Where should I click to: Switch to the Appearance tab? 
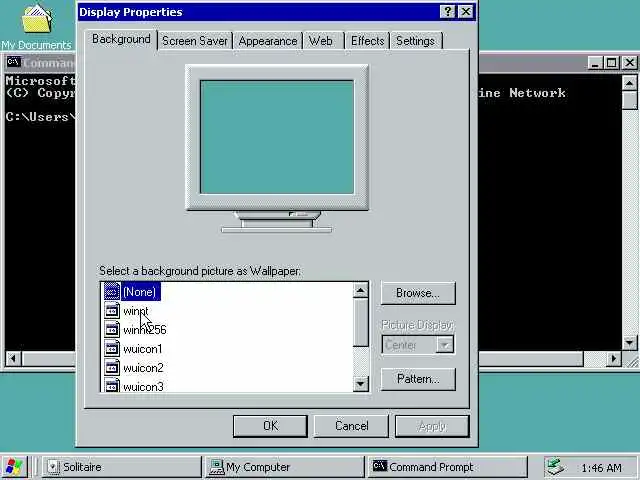coord(268,41)
